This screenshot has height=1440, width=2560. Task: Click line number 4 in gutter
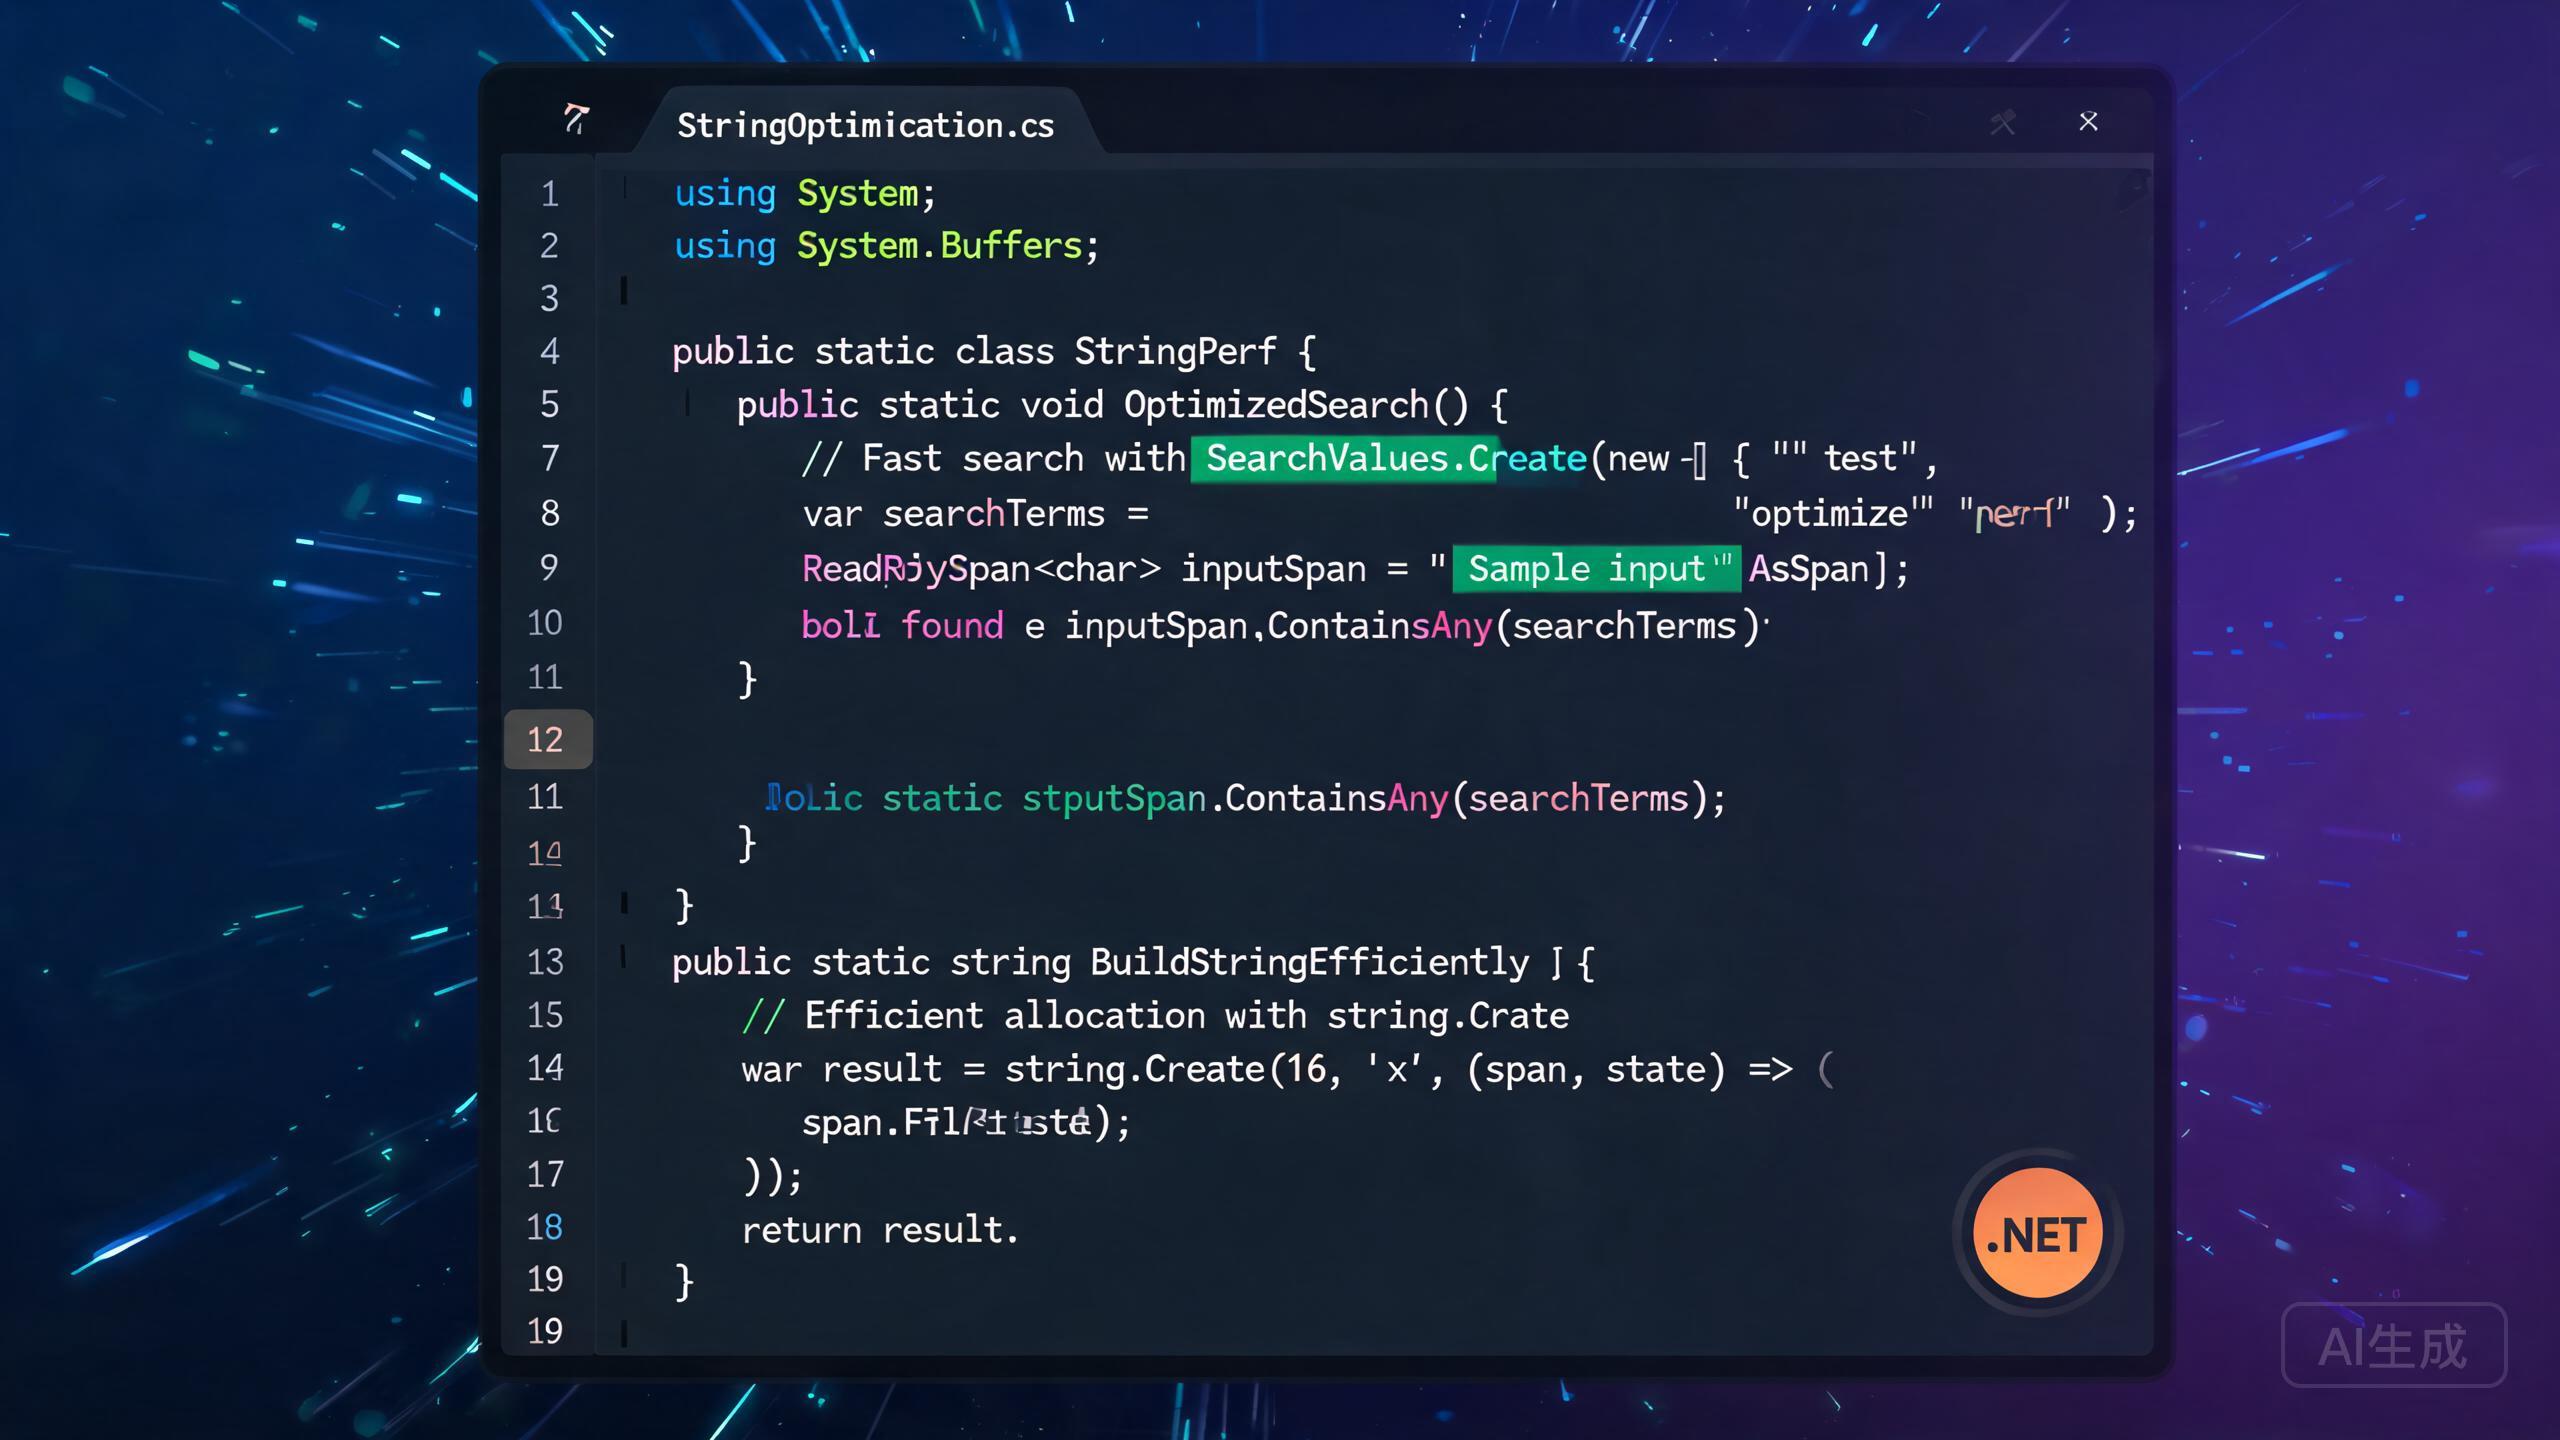tap(549, 351)
